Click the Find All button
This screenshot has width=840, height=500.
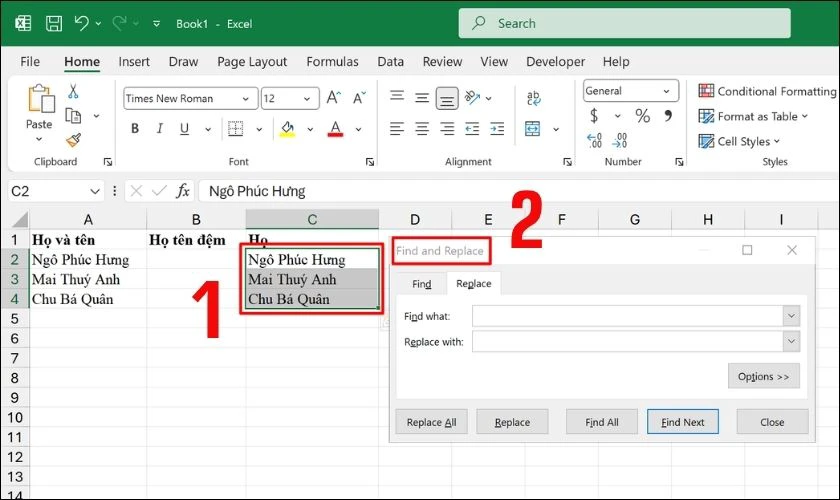pos(602,422)
